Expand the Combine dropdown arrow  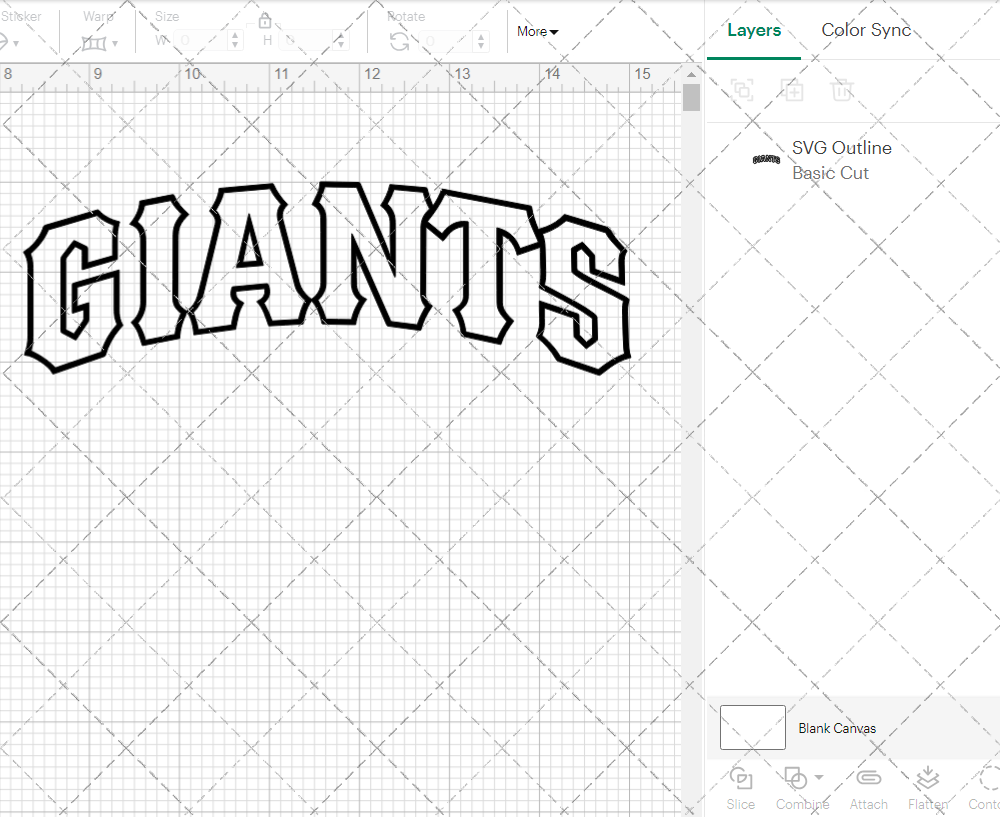[819, 777]
